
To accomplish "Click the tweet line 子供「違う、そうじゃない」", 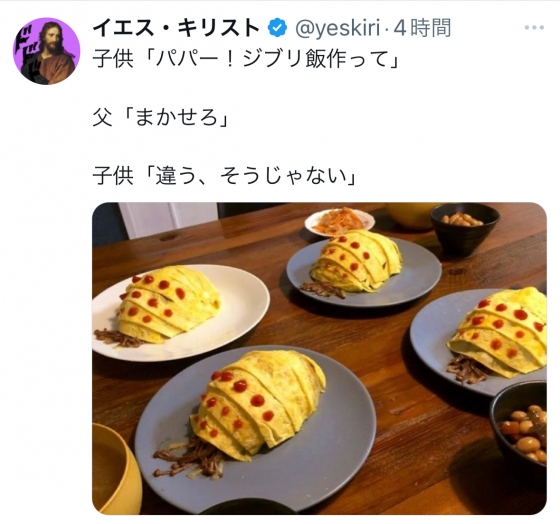I will (x=225, y=176).
